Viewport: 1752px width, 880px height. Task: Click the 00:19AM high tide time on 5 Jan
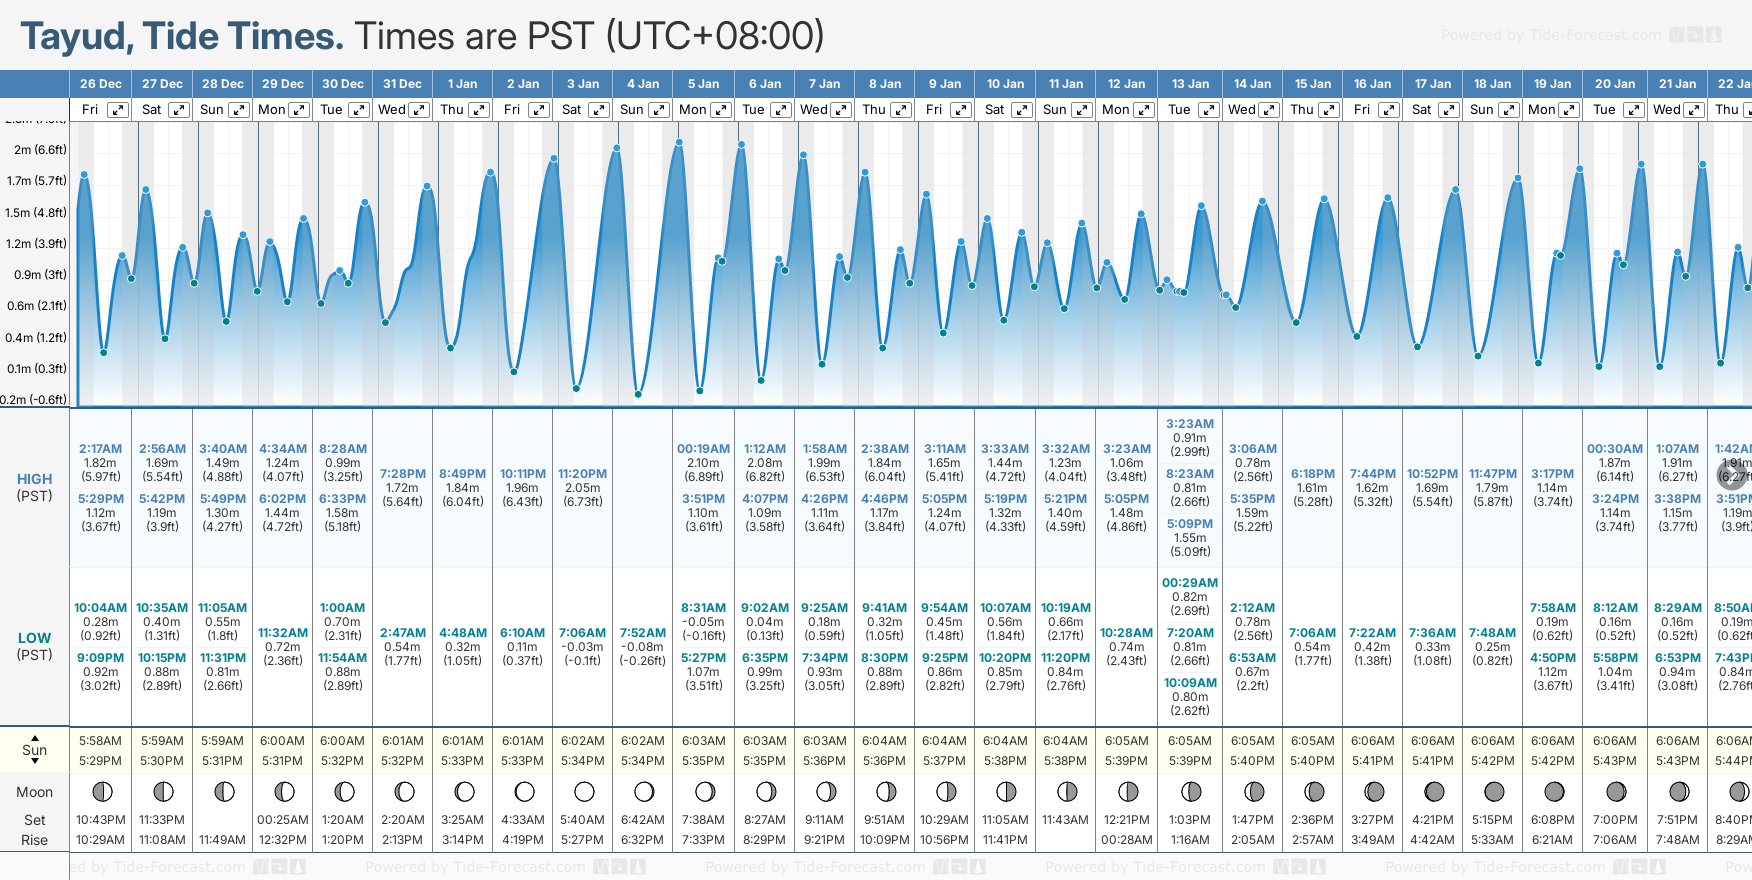(x=703, y=449)
